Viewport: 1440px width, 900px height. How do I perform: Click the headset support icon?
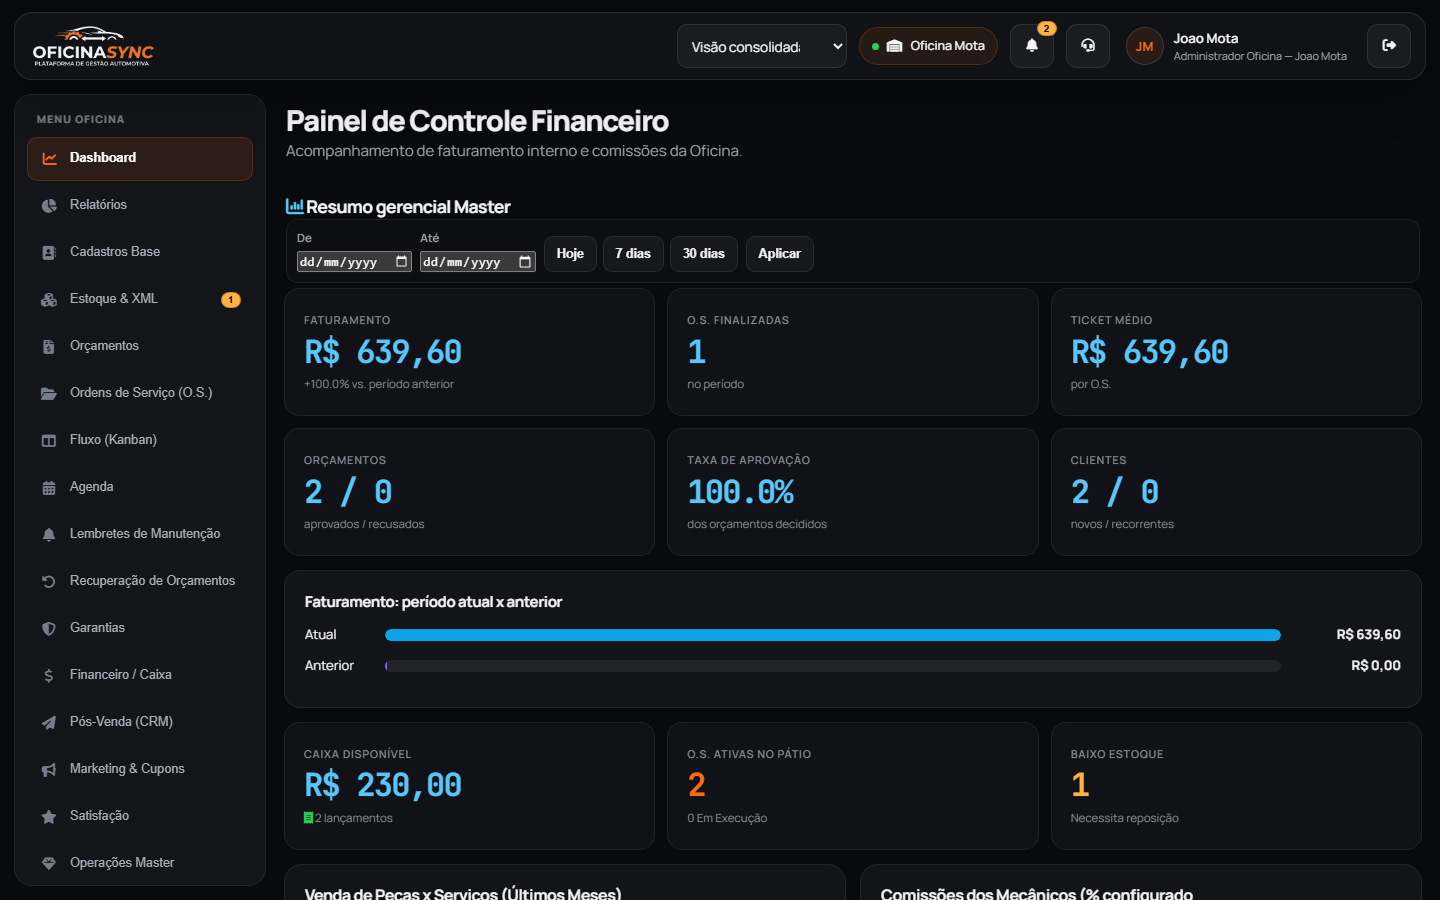(x=1088, y=46)
